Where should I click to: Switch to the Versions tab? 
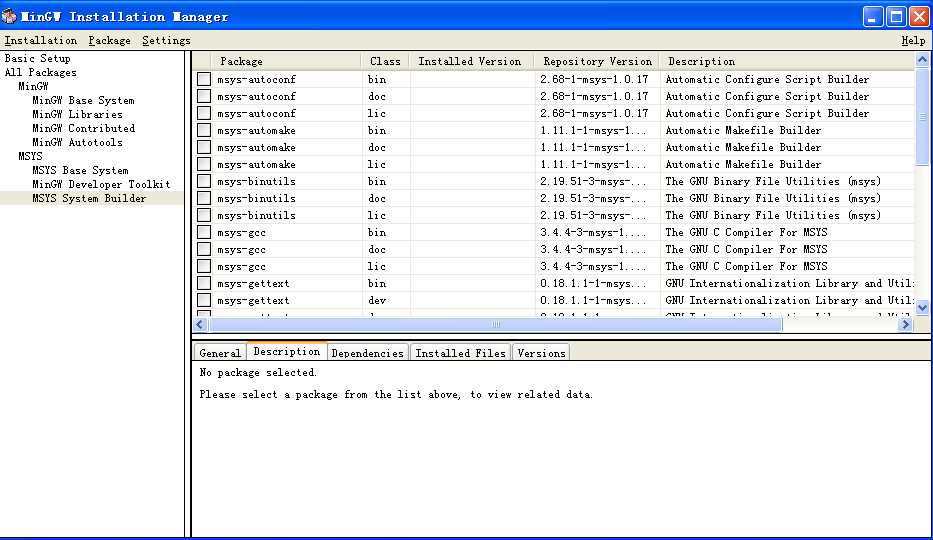(x=541, y=353)
